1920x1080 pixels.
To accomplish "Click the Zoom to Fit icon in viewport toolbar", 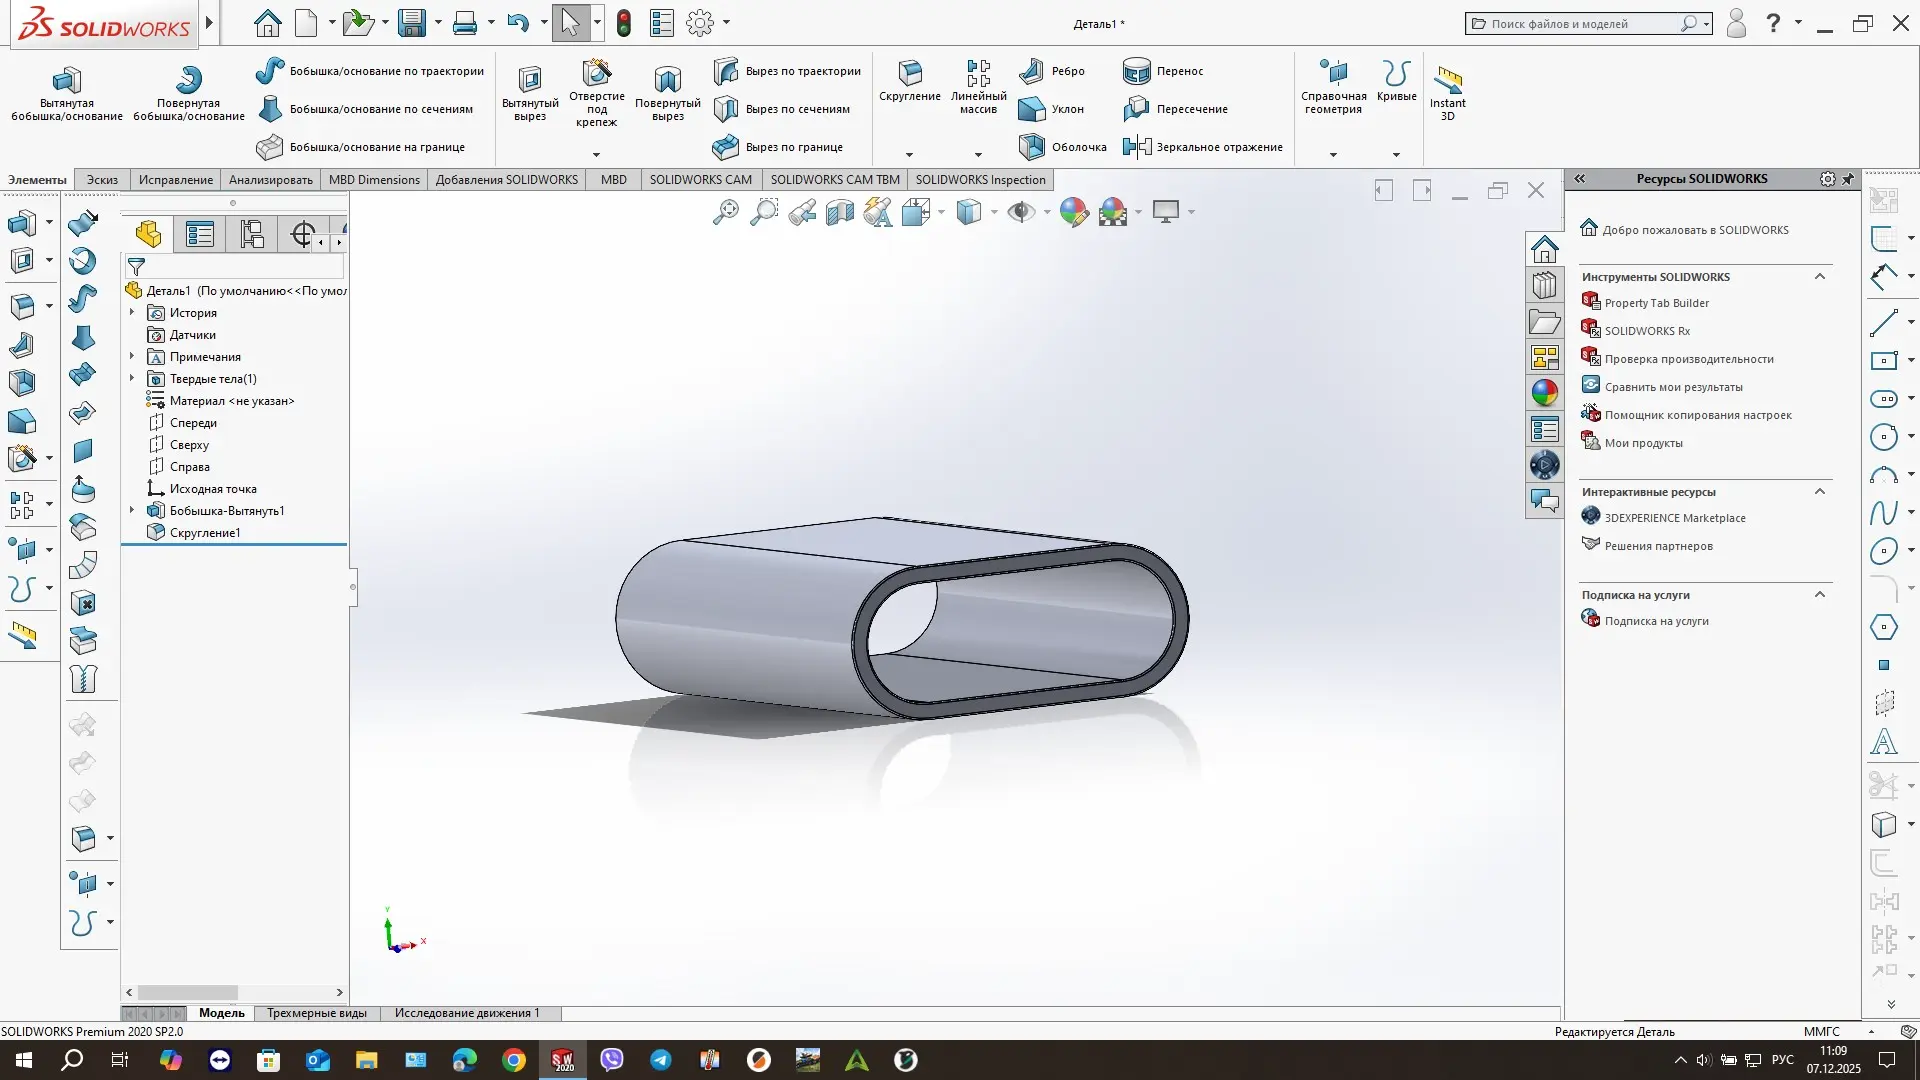I will click(725, 212).
